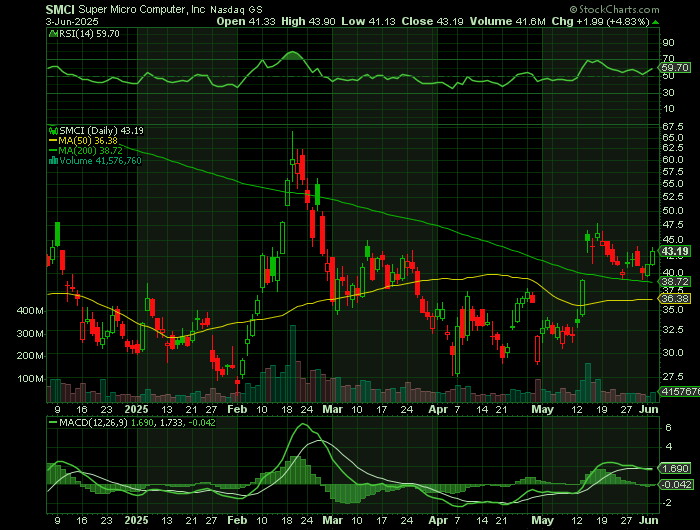
Task: Click the May label on the price panel date axis
Action: click(542, 409)
